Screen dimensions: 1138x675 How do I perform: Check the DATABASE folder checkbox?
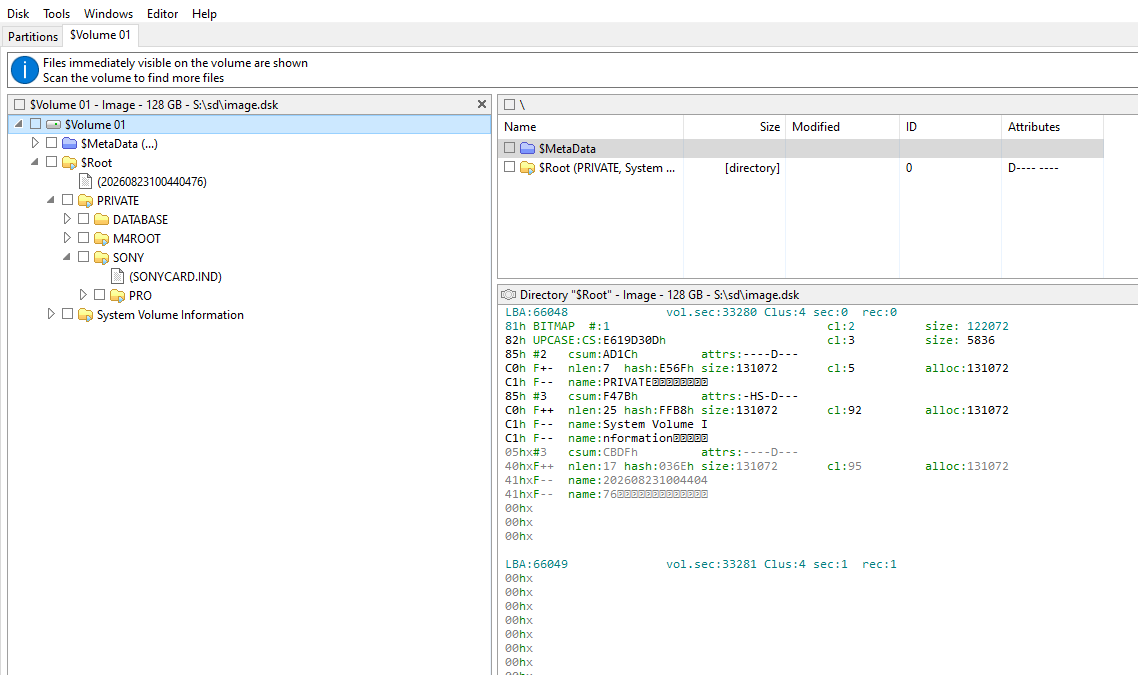point(83,218)
